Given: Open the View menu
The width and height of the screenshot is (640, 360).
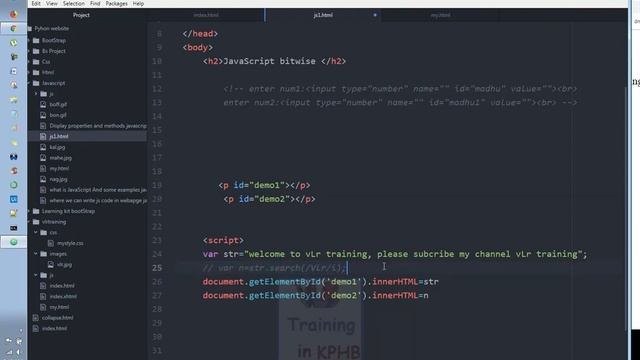Looking at the screenshot, I should [x=51, y=4].
